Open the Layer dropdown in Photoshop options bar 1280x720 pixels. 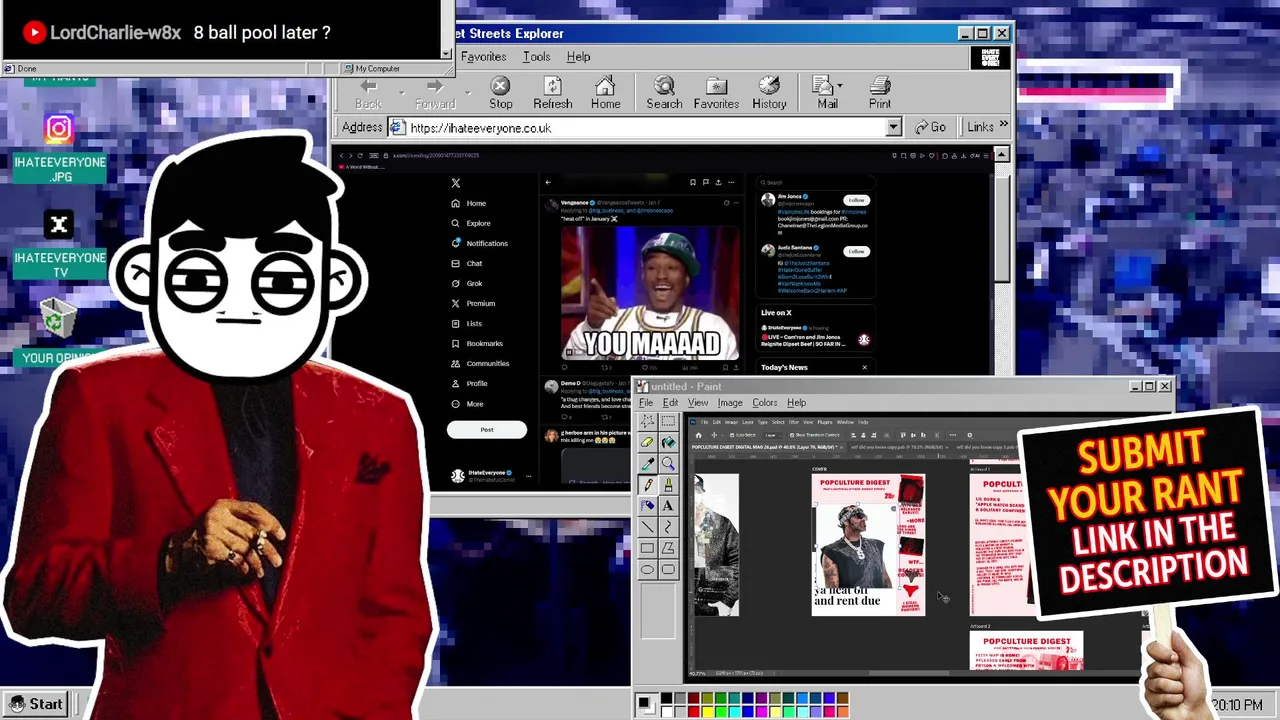point(772,435)
